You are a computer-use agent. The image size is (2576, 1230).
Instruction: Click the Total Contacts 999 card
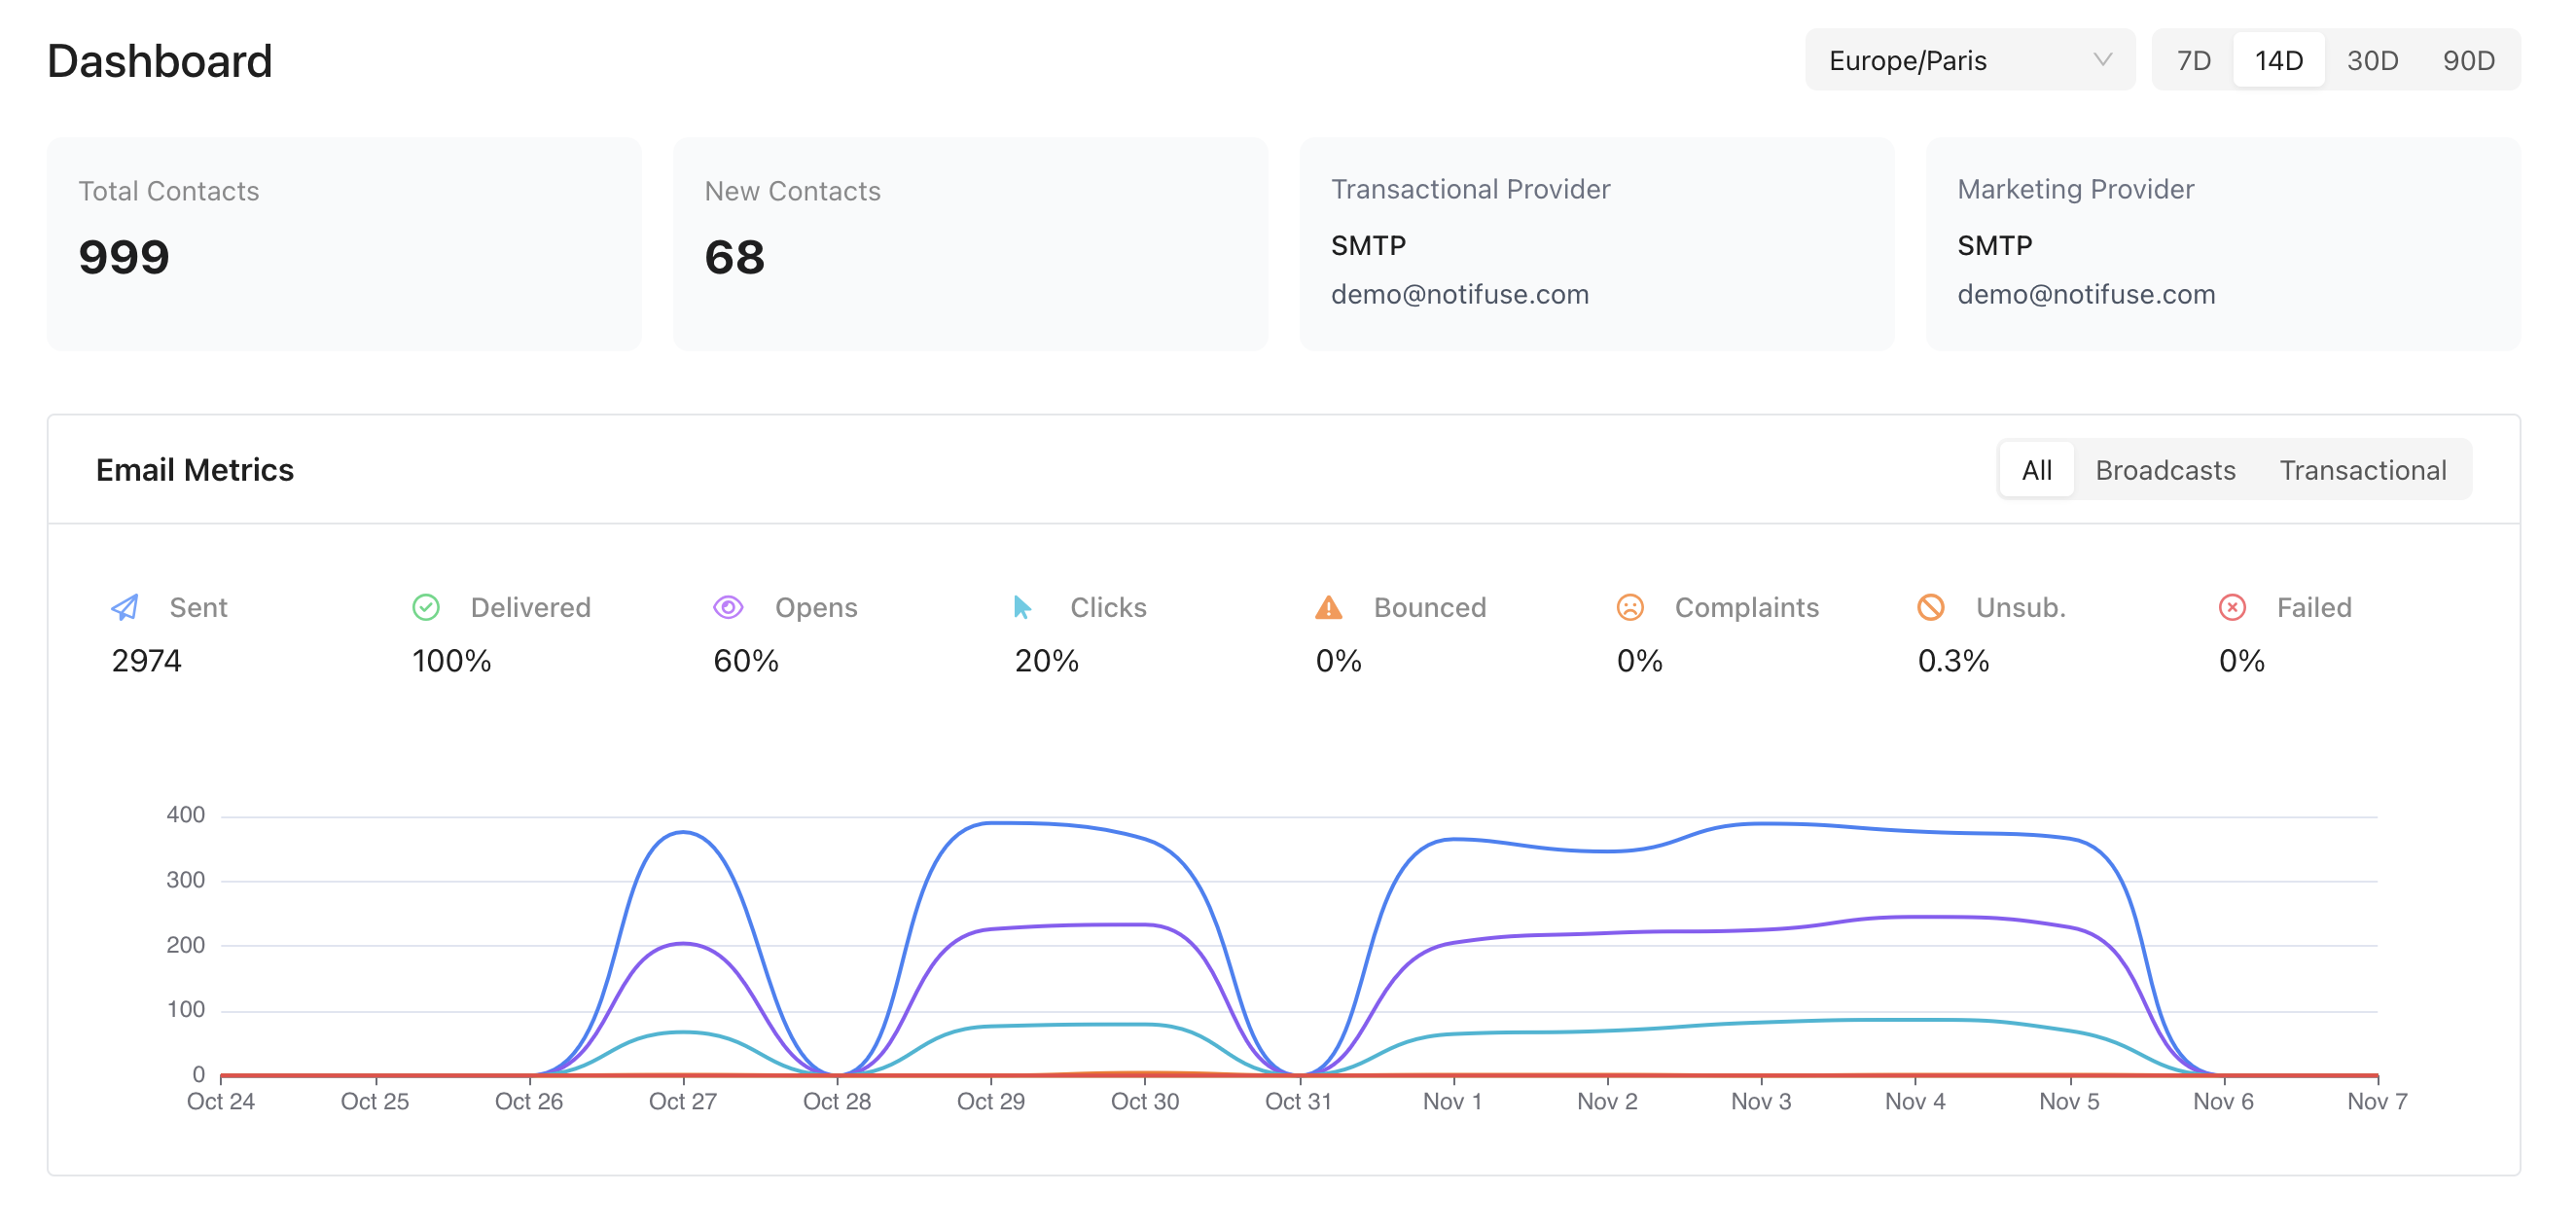pos(344,243)
